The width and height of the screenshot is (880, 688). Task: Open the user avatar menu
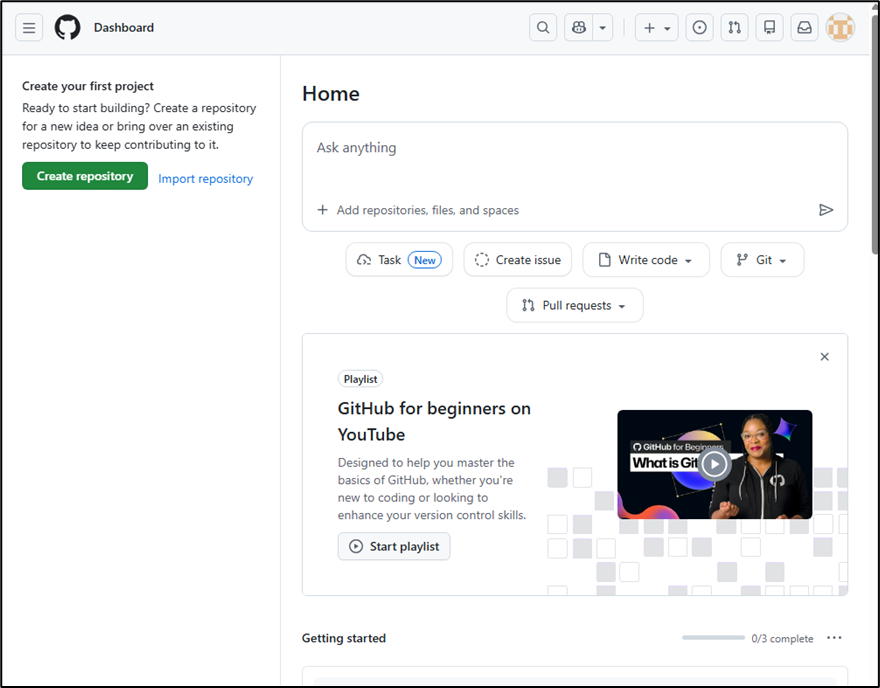pos(840,27)
